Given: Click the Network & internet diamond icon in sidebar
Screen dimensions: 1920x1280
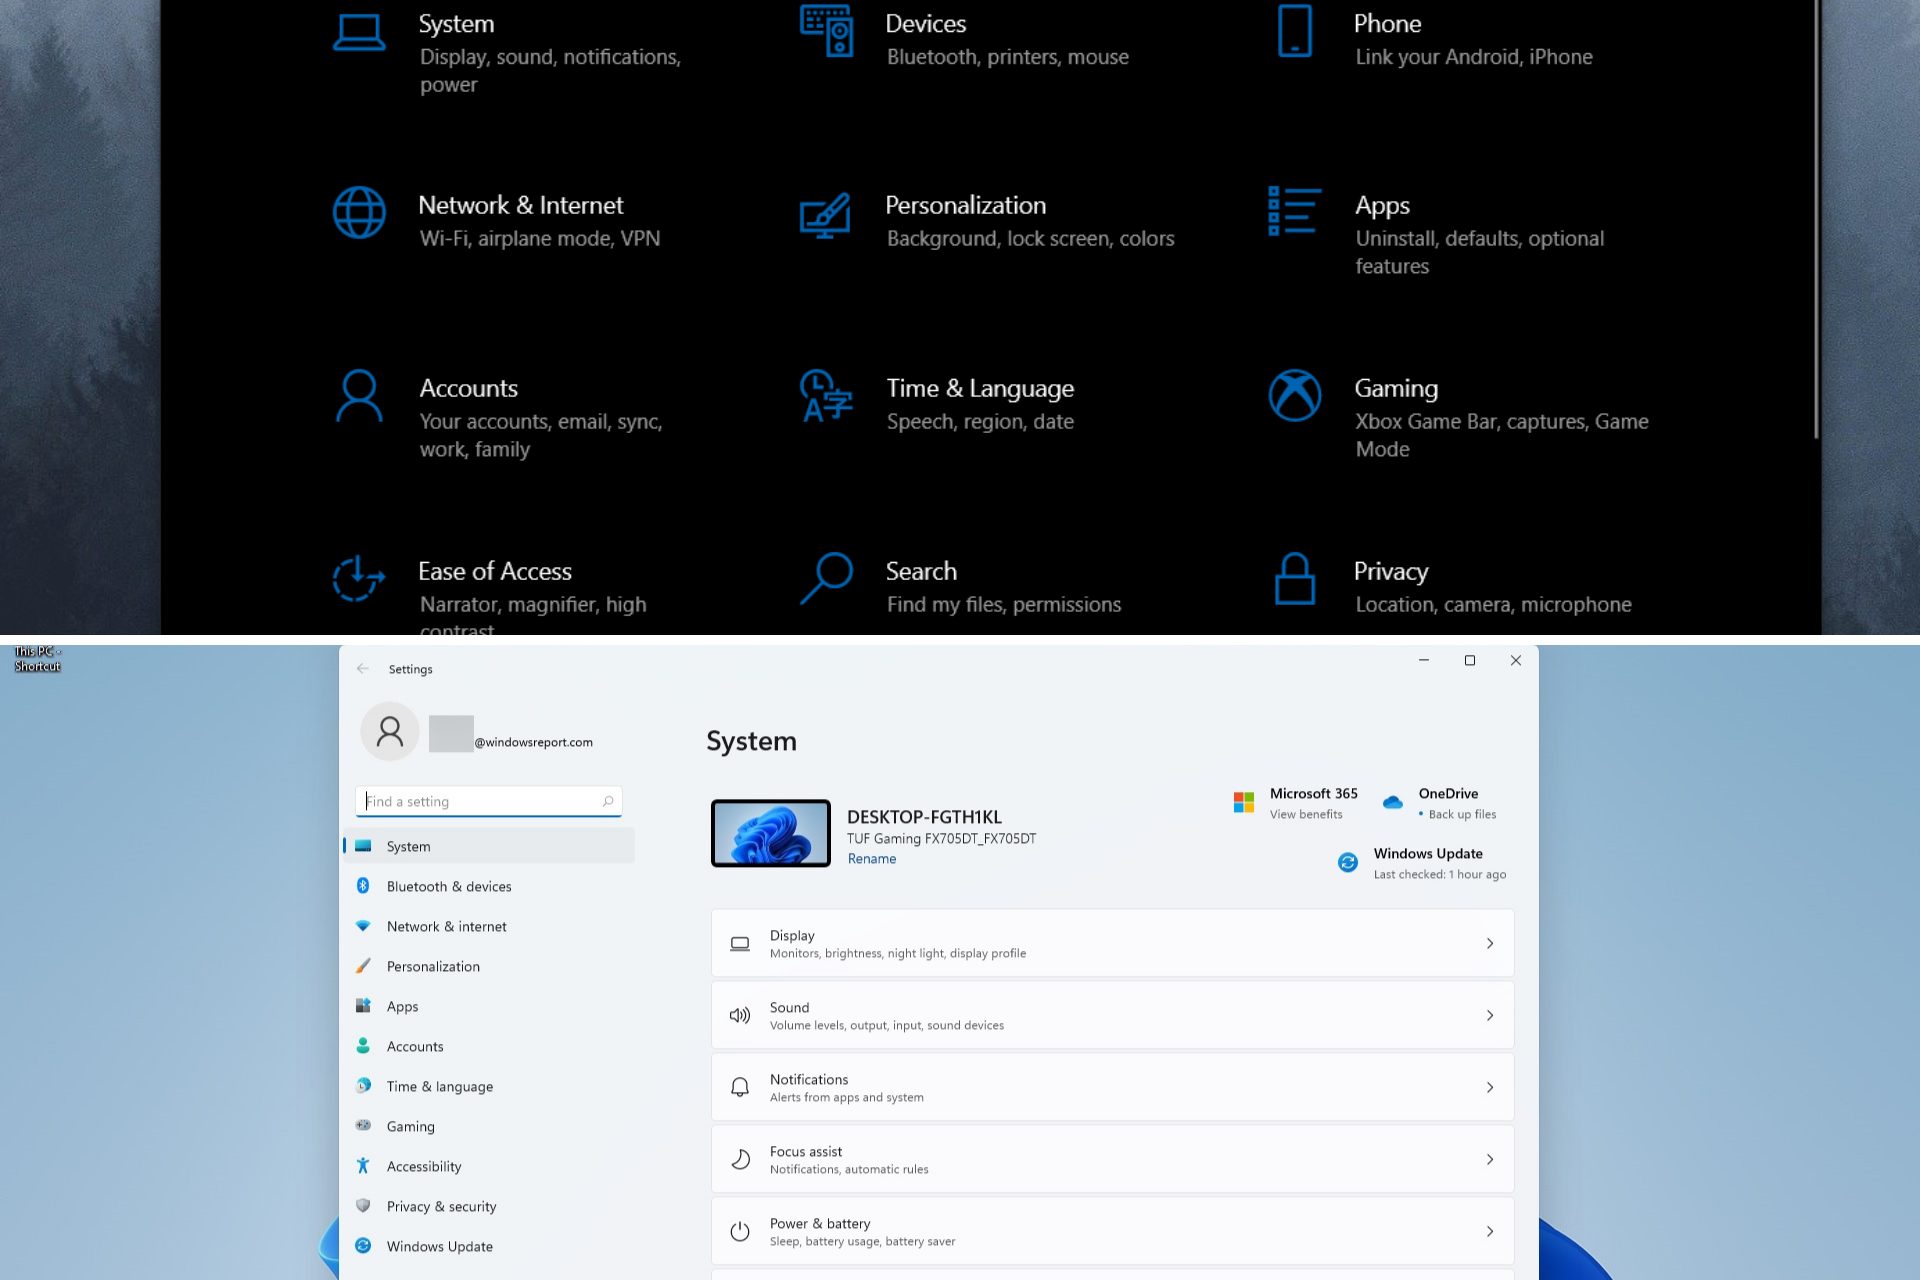Looking at the screenshot, I should [x=363, y=926].
